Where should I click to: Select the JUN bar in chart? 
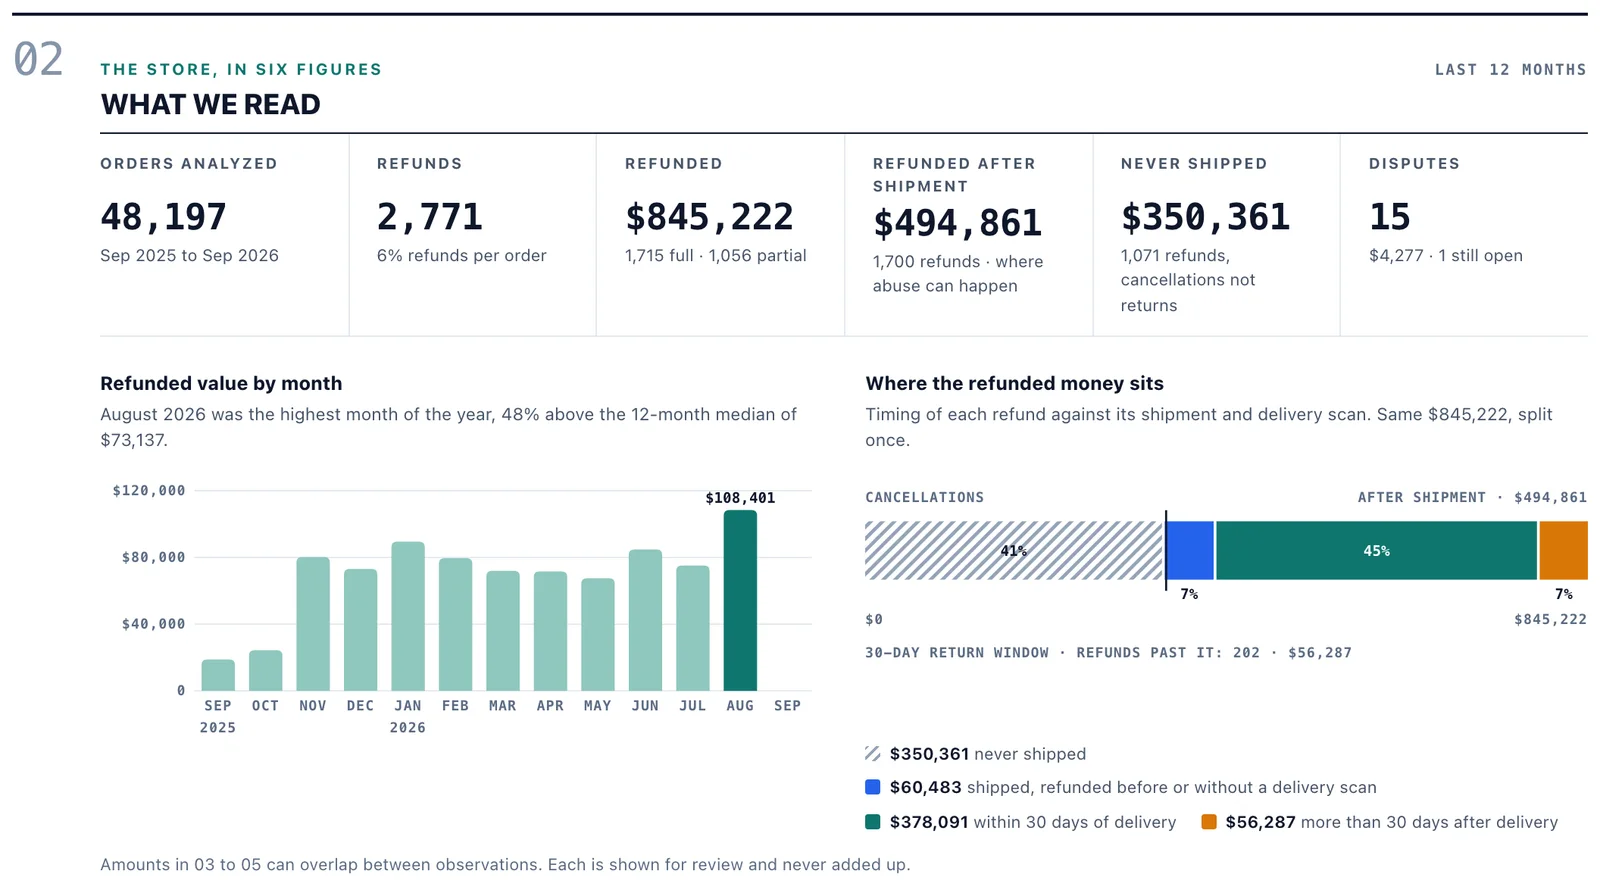point(645,620)
